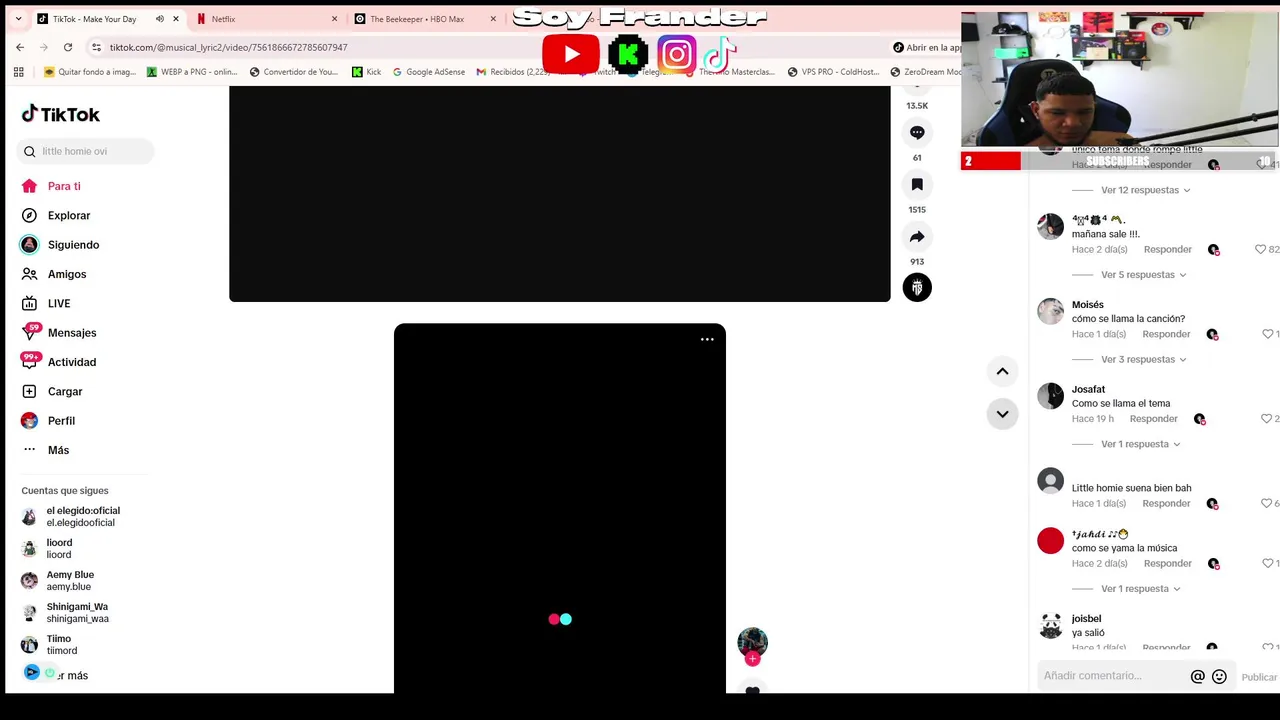
Task: Open the Kick bookmark
Action: click(x=366, y=72)
